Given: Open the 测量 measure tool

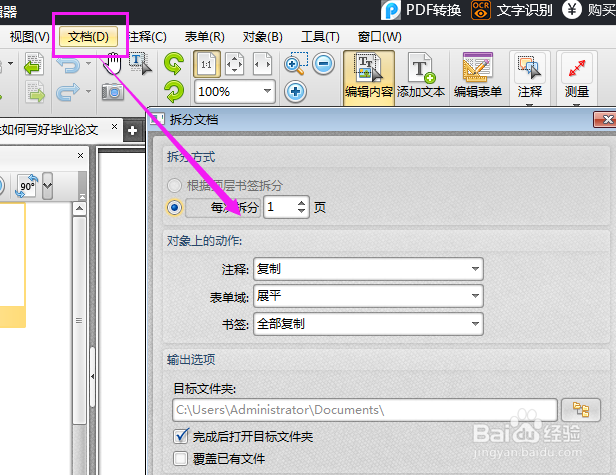Looking at the screenshot, I should click(577, 77).
